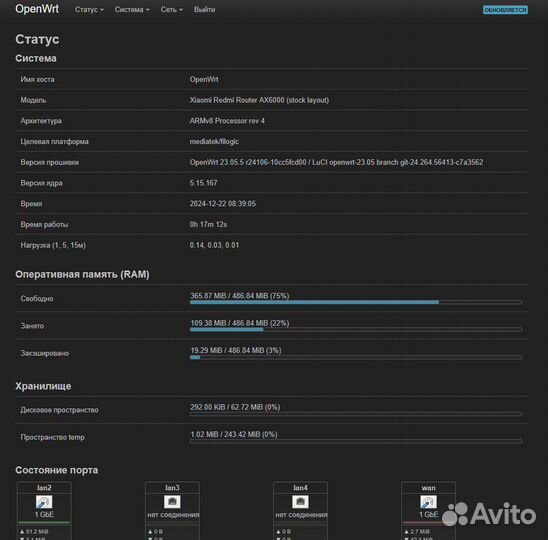Click the Модель label
548x540 pixels.
(33, 100)
